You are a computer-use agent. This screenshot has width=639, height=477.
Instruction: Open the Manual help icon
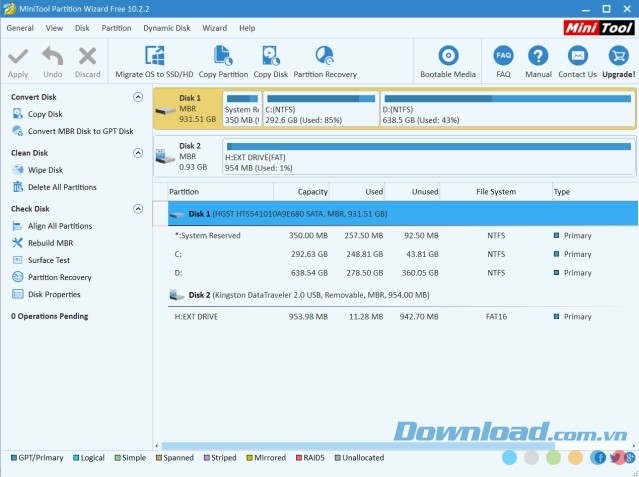click(x=538, y=55)
